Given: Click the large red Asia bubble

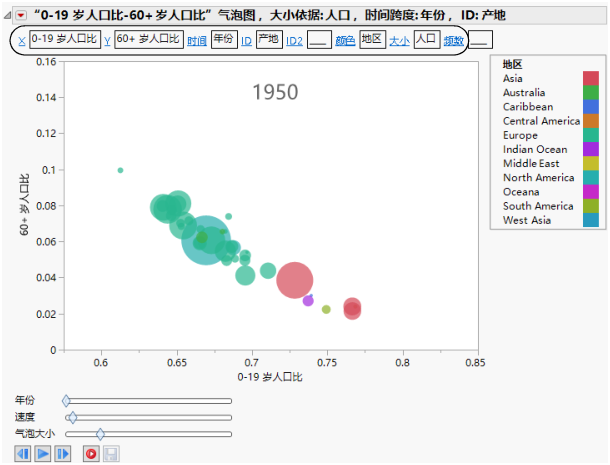Looking at the screenshot, I should 294,280.
